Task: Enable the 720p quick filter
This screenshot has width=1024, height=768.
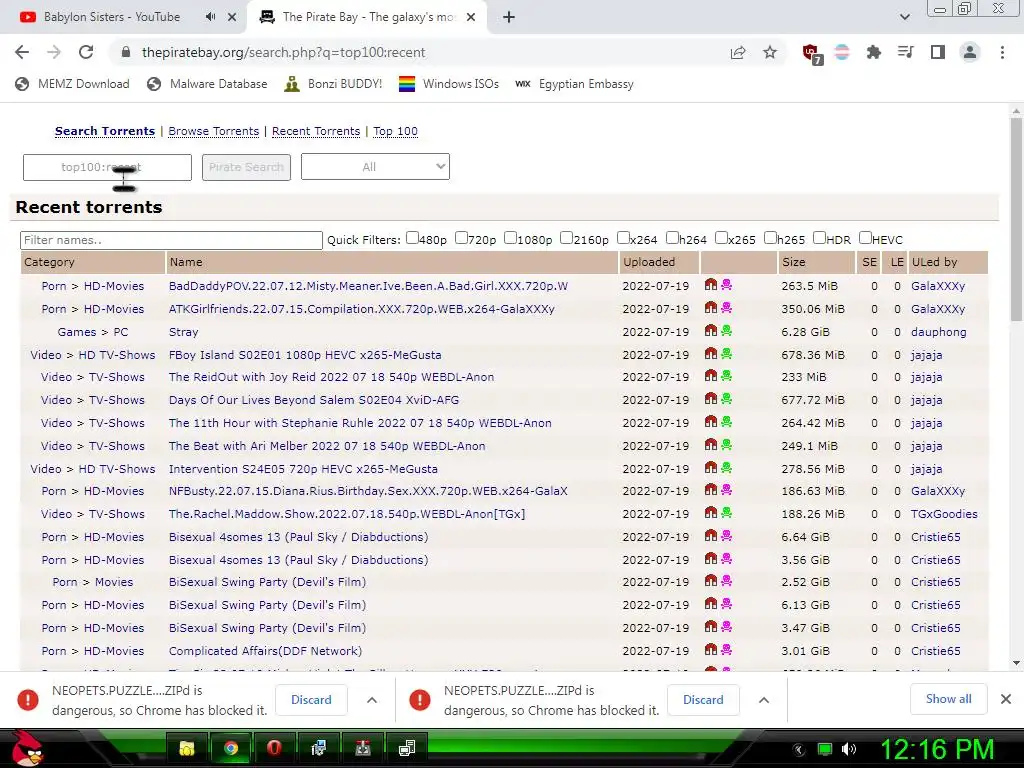Action: pyautogui.click(x=461, y=238)
